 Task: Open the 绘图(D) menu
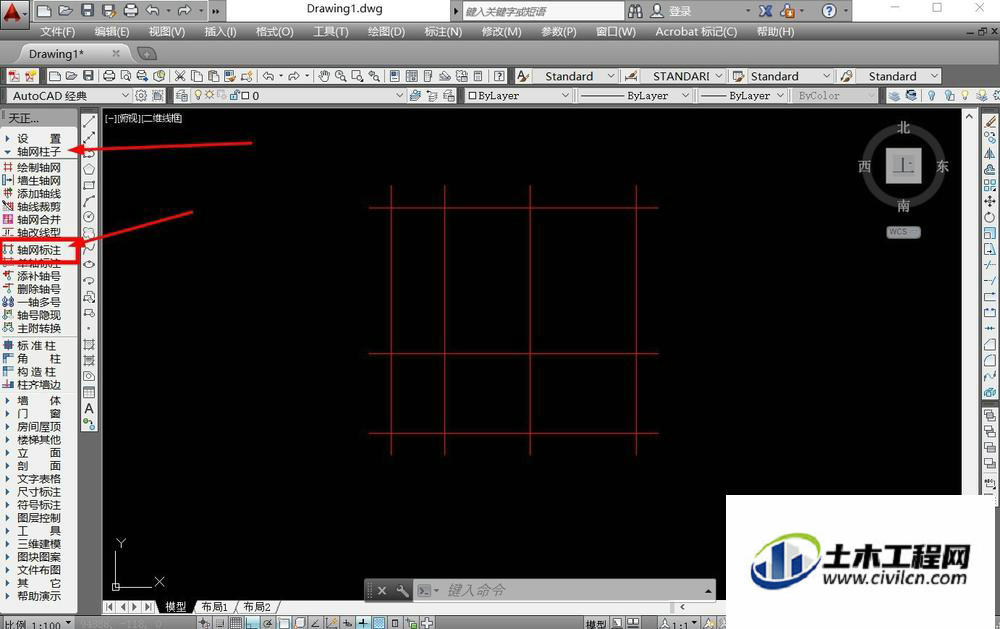386,31
